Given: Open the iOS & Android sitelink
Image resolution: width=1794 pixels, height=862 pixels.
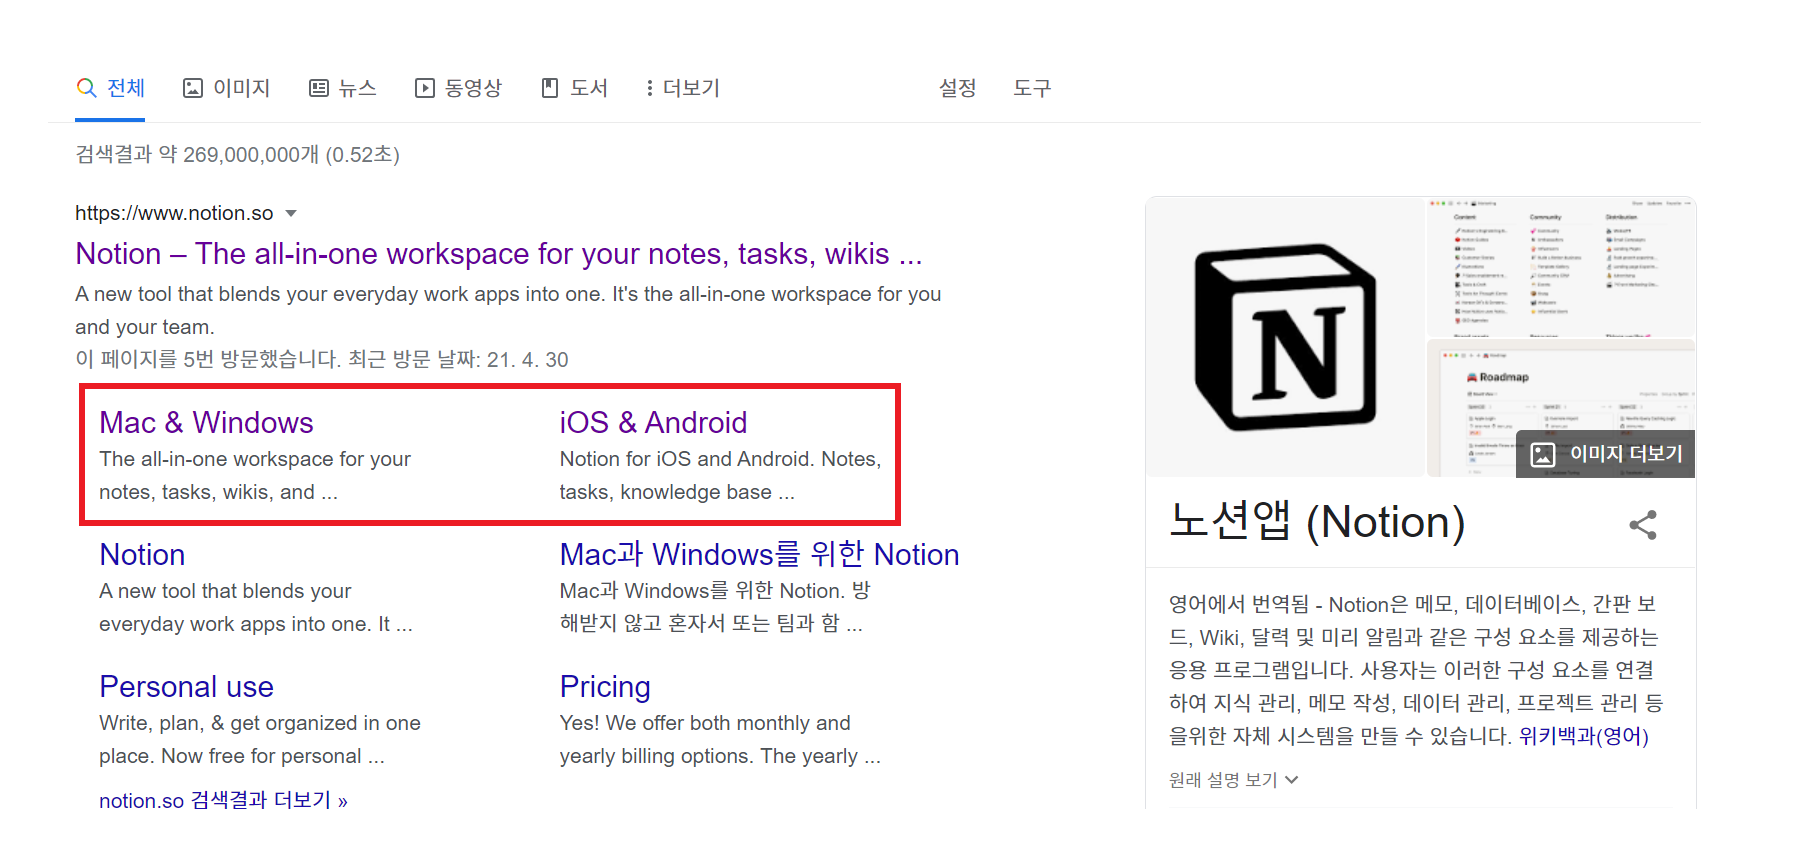Looking at the screenshot, I should [653, 423].
